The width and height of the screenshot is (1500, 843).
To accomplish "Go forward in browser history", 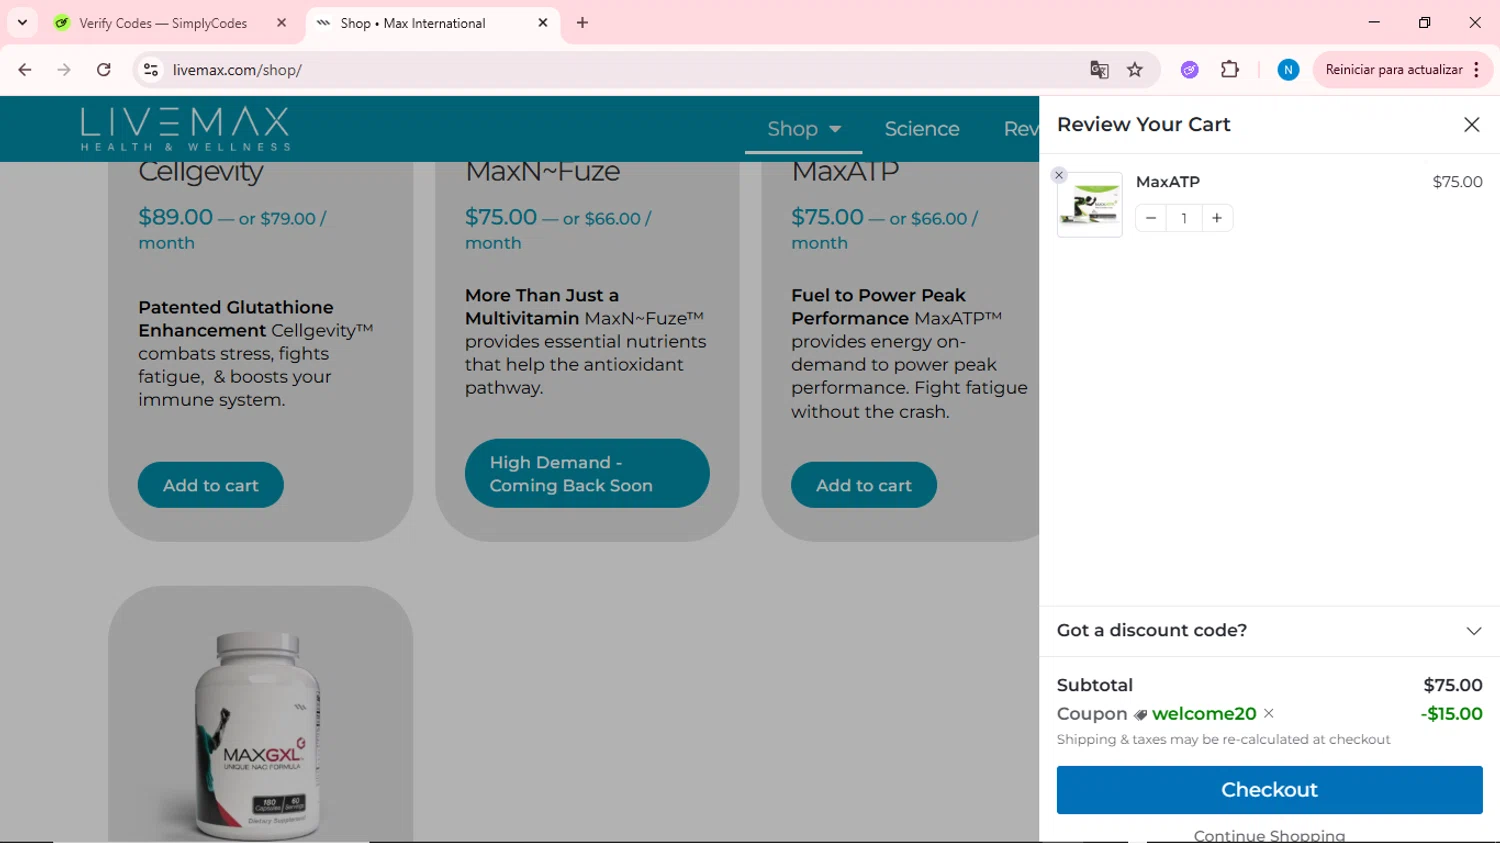I will [x=64, y=70].
